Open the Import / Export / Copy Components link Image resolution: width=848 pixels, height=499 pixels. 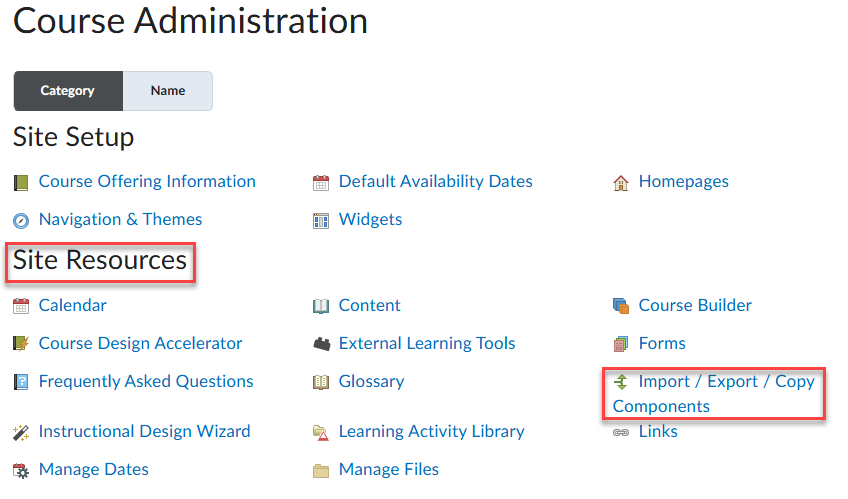coord(726,382)
